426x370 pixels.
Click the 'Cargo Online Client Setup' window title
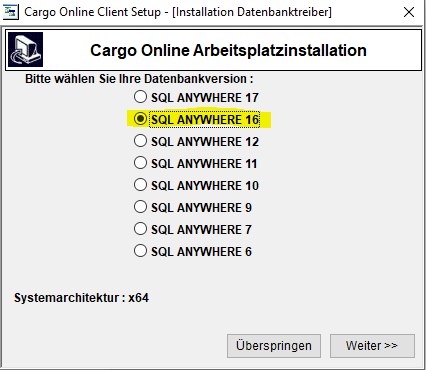pyautogui.click(x=93, y=12)
